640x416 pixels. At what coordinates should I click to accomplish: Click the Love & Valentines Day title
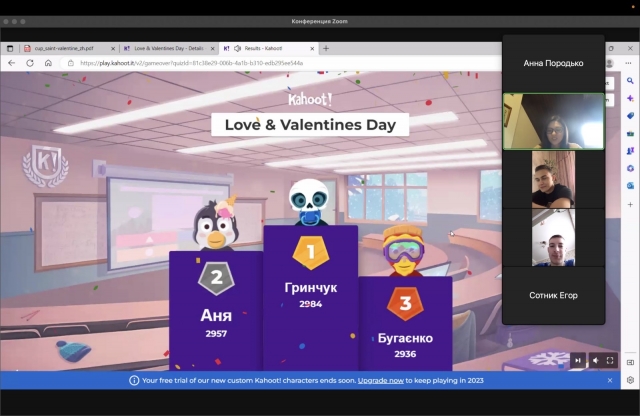click(x=310, y=125)
